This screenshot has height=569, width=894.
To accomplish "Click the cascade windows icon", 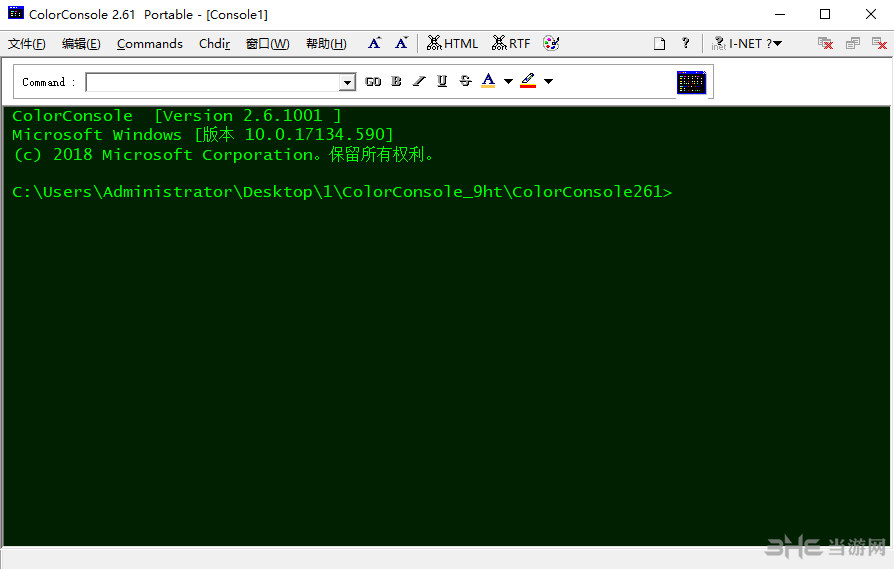I will tap(853, 43).
